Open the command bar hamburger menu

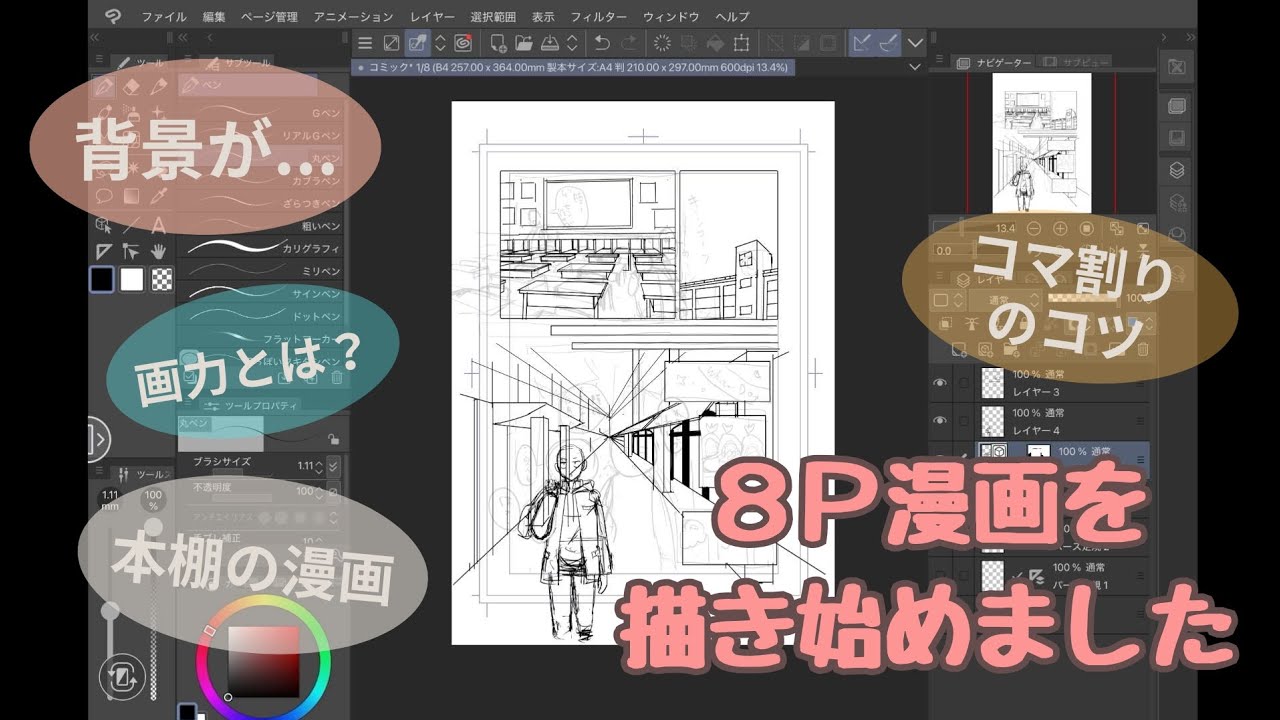tap(366, 43)
